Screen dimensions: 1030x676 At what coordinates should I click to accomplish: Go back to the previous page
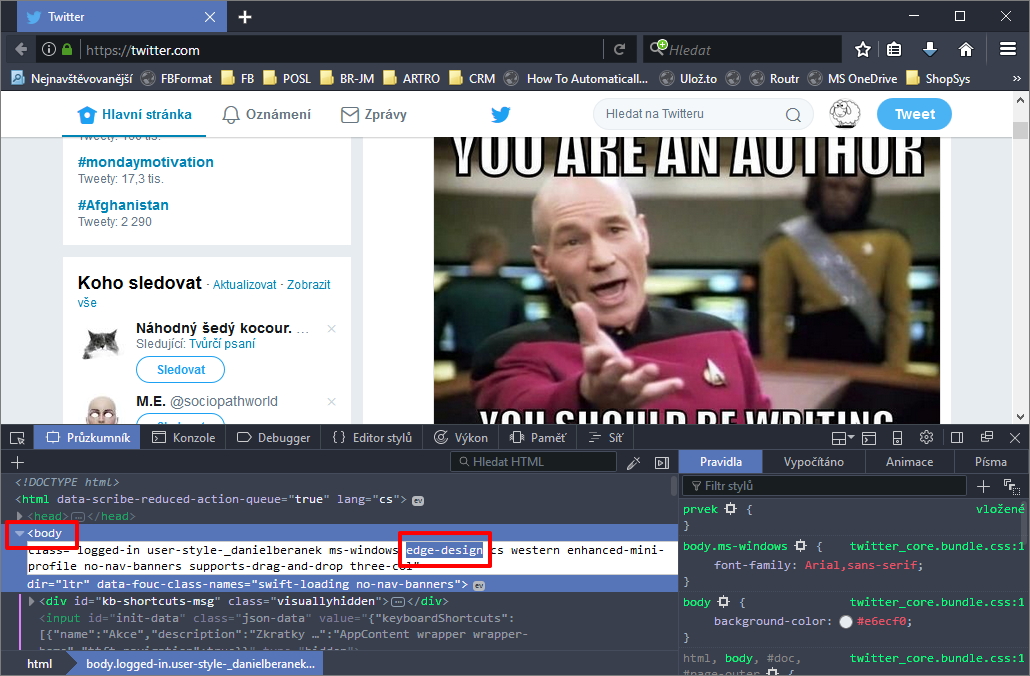tap(21, 49)
